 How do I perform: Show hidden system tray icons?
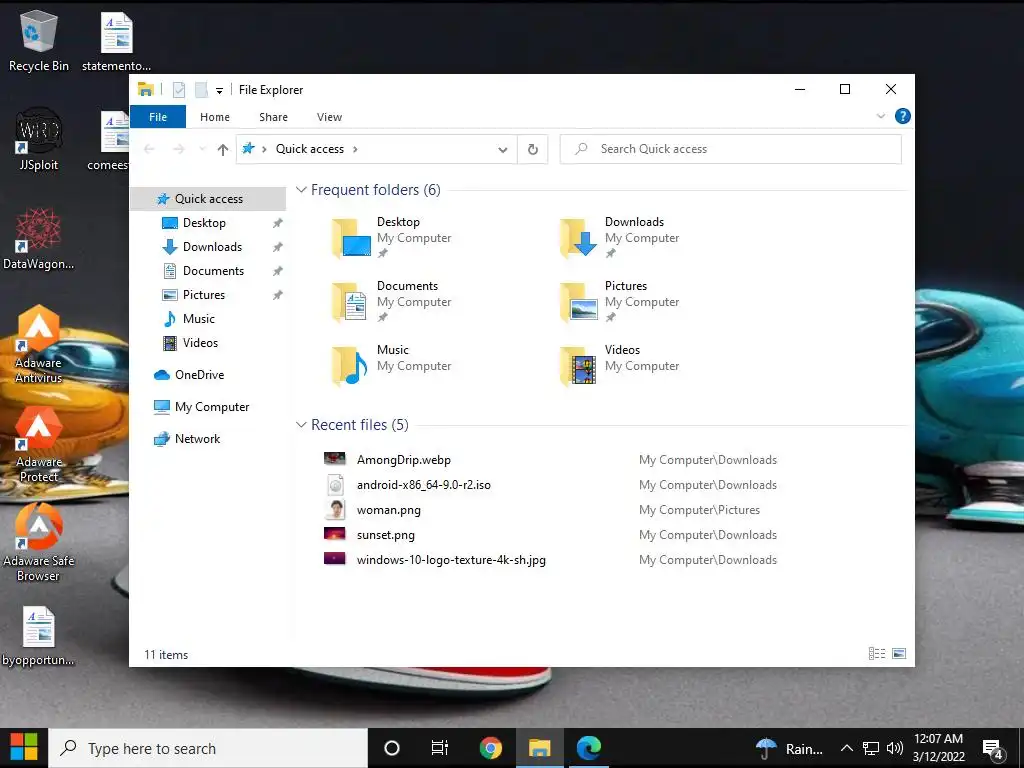846,748
